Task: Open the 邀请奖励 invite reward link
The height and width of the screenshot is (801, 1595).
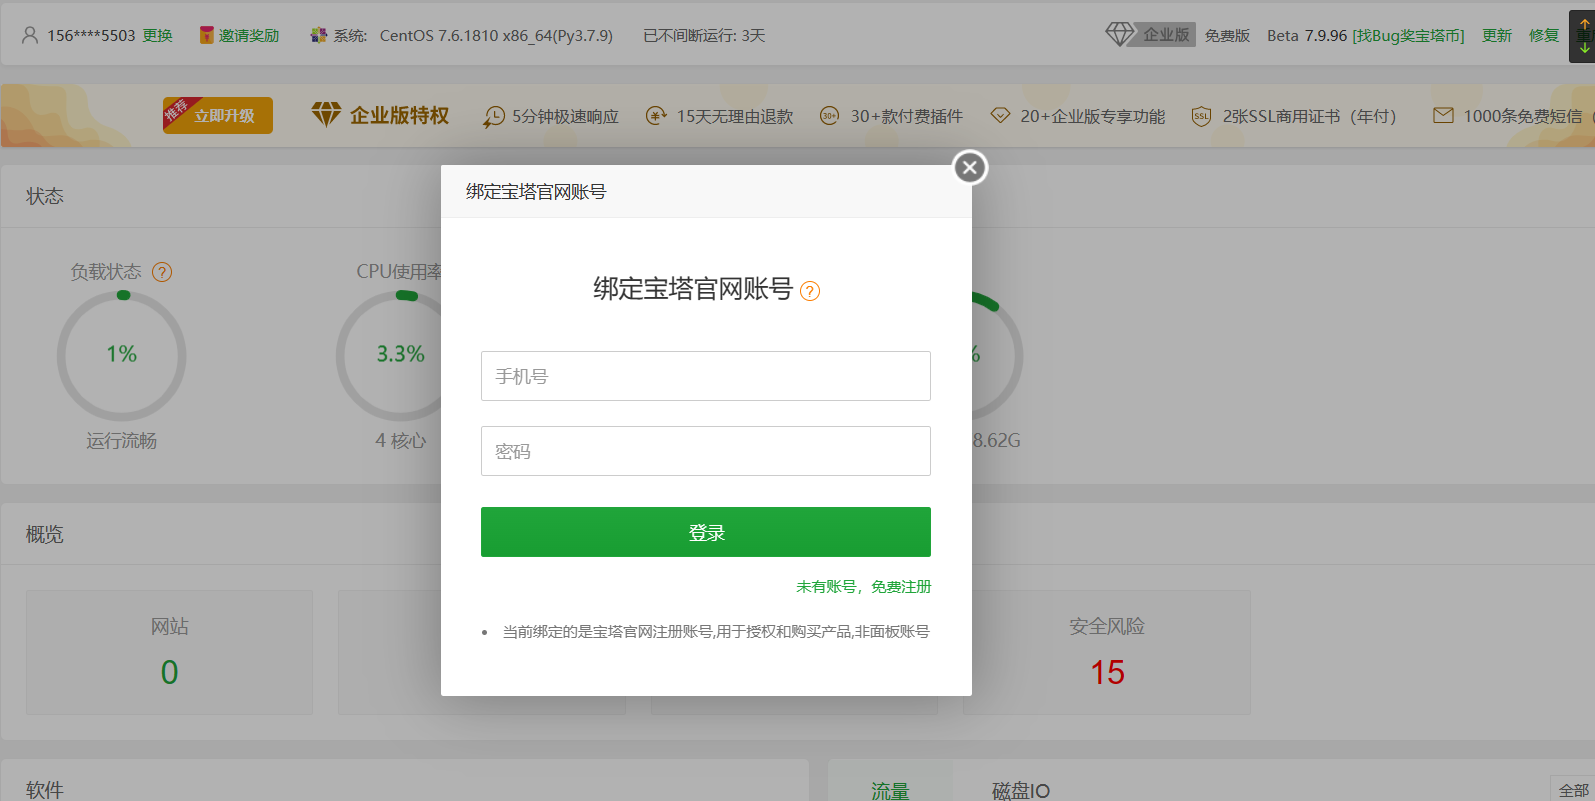Action: pos(249,36)
